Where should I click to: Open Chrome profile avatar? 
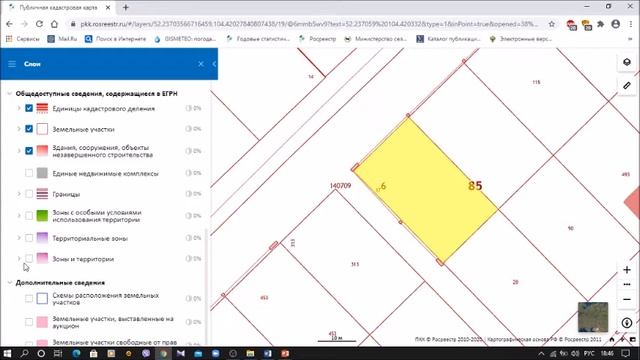[x=616, y=24]
